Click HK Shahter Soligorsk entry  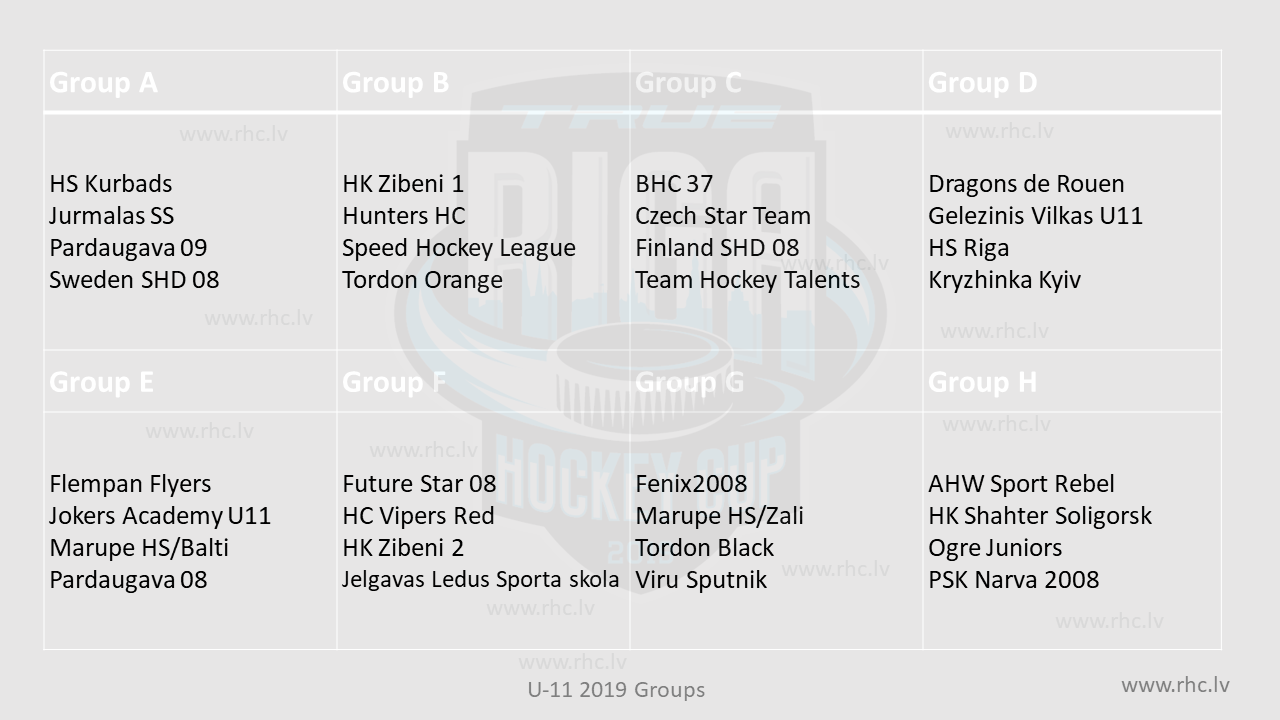(1040, 516)
